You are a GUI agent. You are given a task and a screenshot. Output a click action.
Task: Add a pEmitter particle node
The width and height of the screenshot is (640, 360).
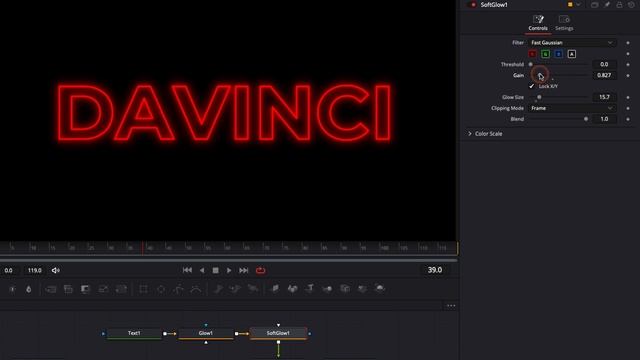point(218,289)
